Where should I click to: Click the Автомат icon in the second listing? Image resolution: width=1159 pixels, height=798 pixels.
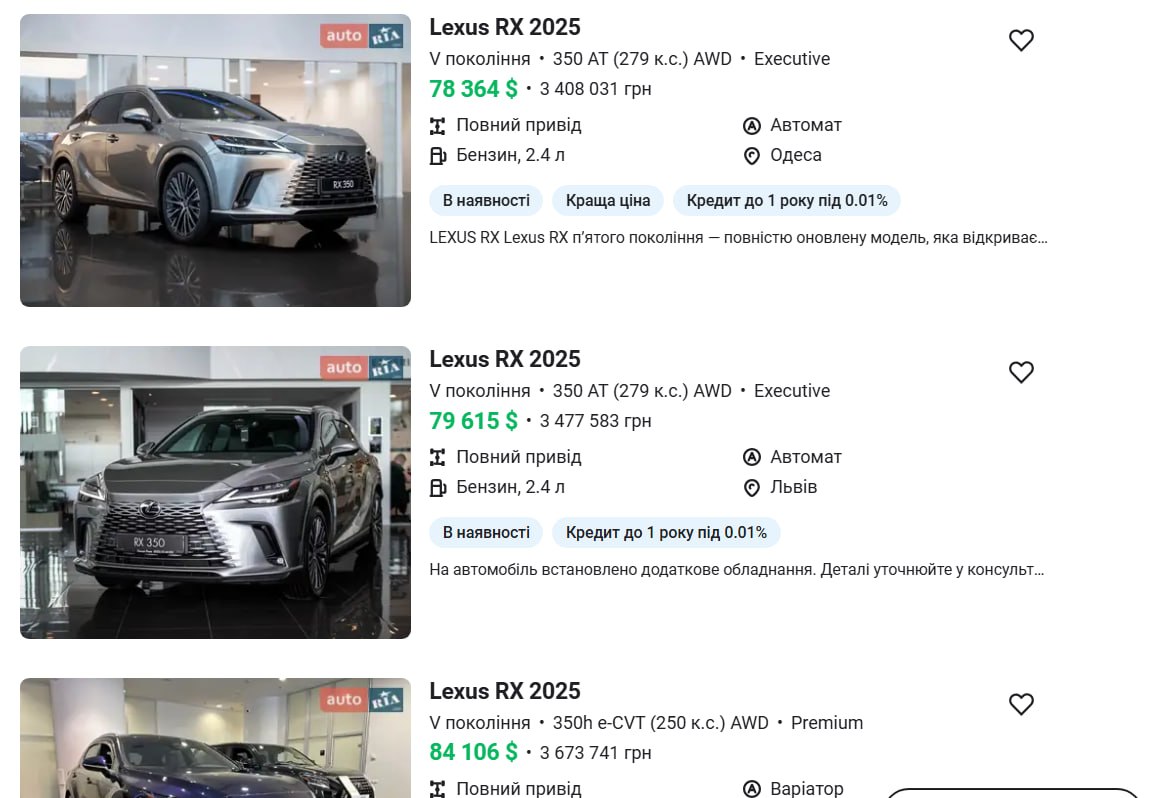(x=751, y=457)
